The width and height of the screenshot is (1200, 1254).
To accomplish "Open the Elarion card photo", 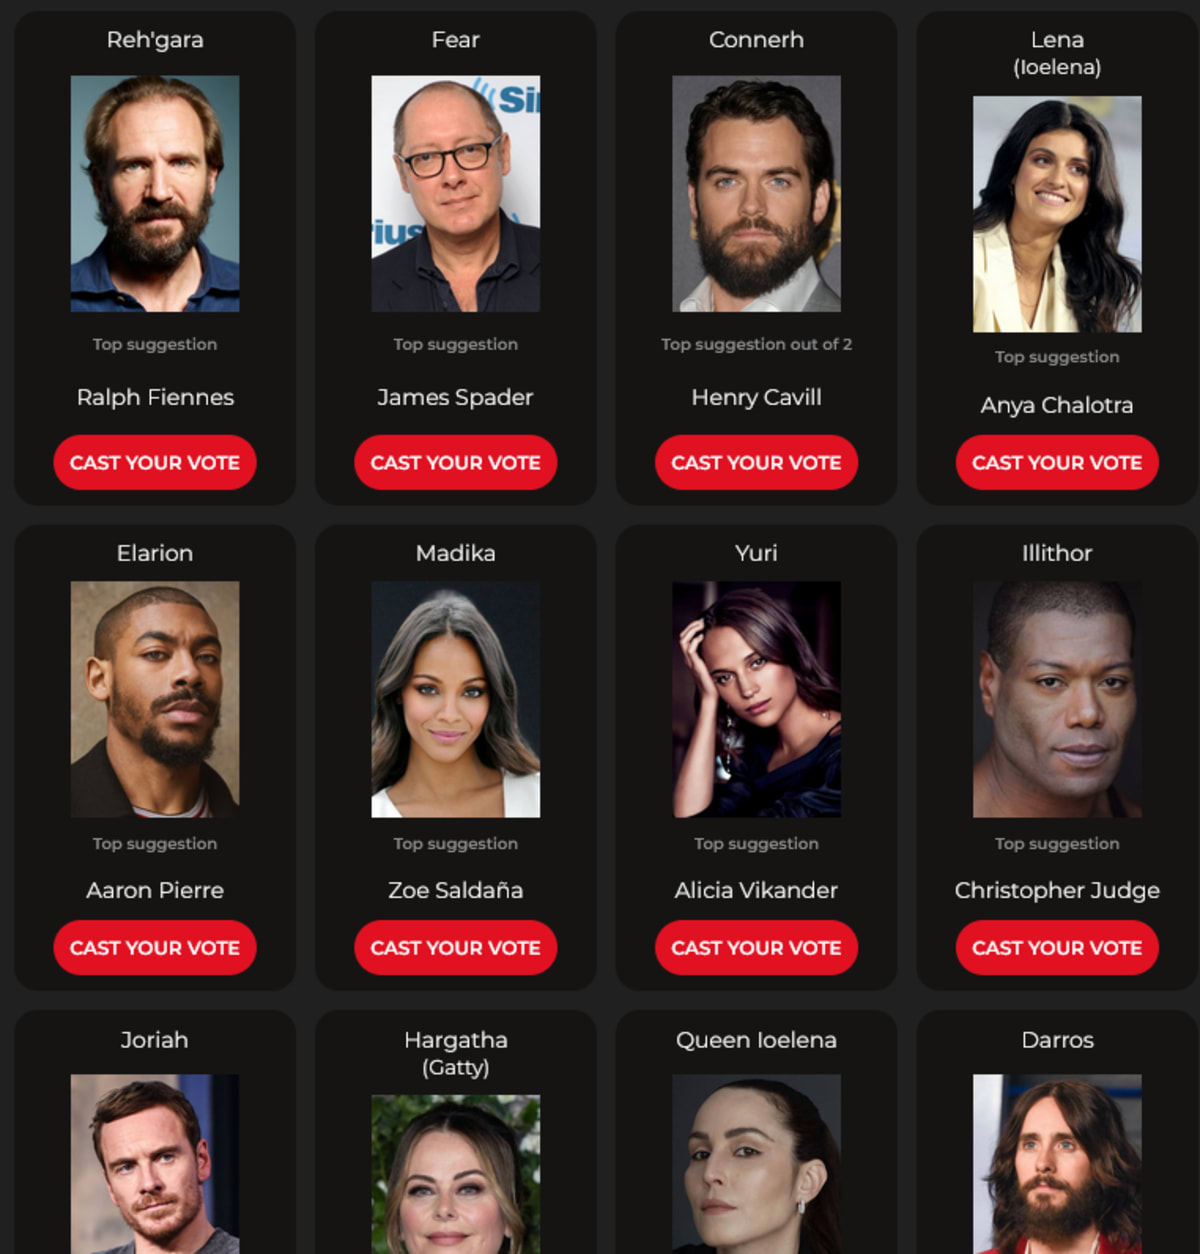I will pos(155,700).
